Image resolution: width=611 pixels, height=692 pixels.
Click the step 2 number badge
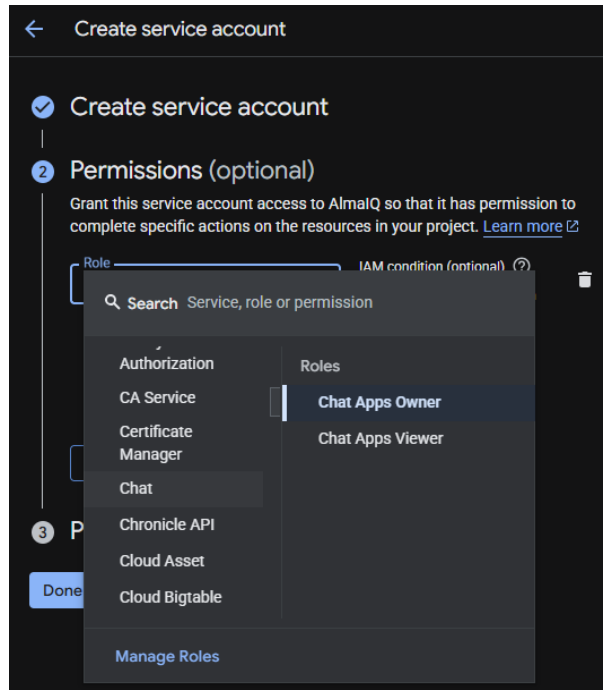pyautogui.click(x=43, y=171)
